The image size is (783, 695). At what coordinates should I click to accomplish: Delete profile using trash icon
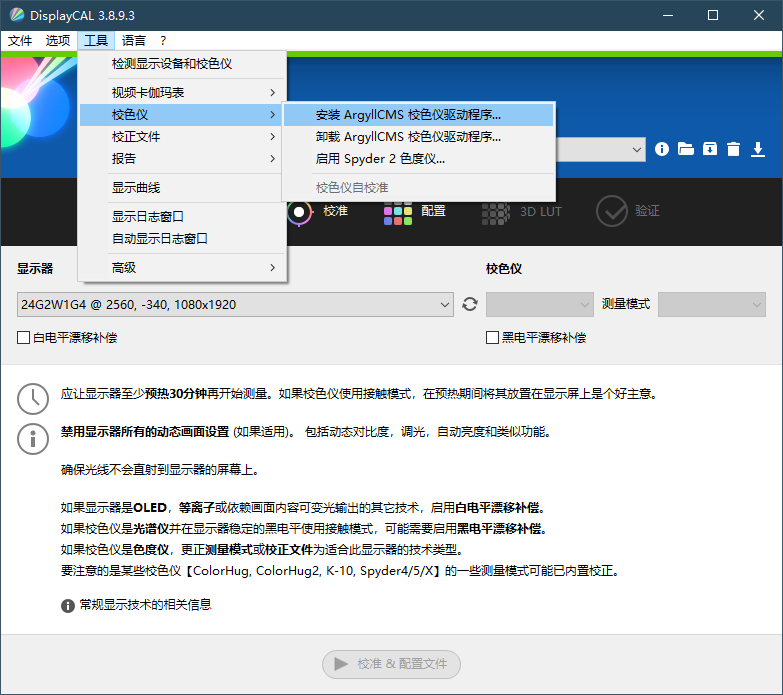pos(733,149)
